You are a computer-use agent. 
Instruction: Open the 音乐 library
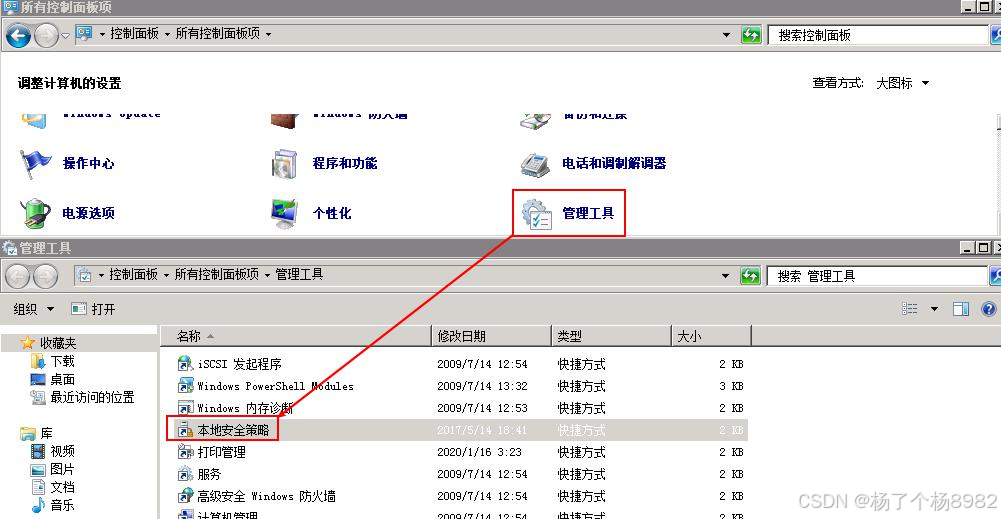[x=63, y=505]
